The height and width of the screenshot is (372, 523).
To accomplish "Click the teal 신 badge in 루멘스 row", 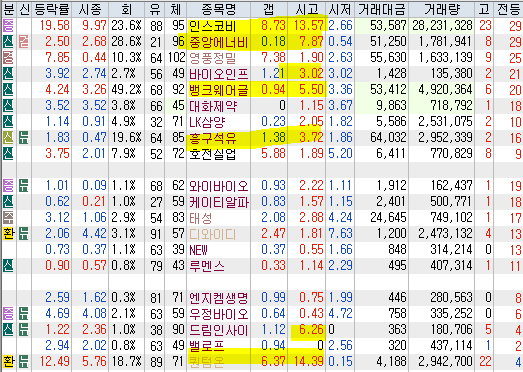I will coord(8,265).
